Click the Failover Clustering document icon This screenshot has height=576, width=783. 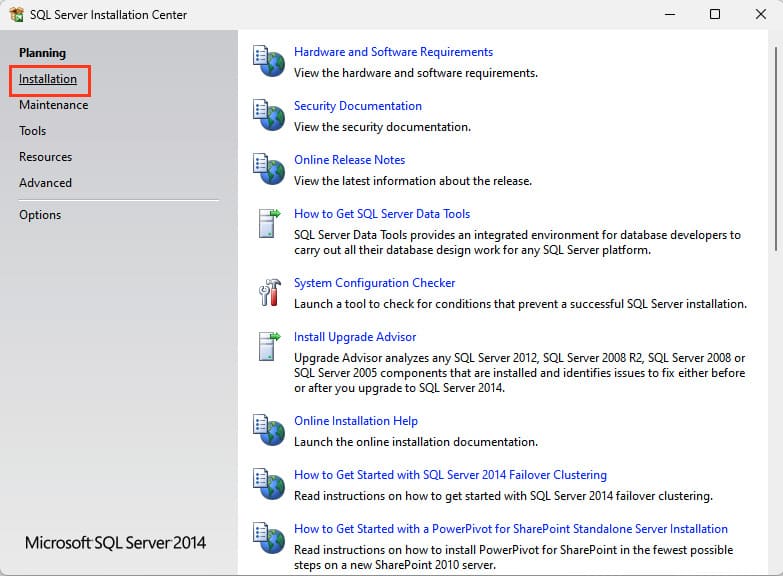(x=268, y=485)
